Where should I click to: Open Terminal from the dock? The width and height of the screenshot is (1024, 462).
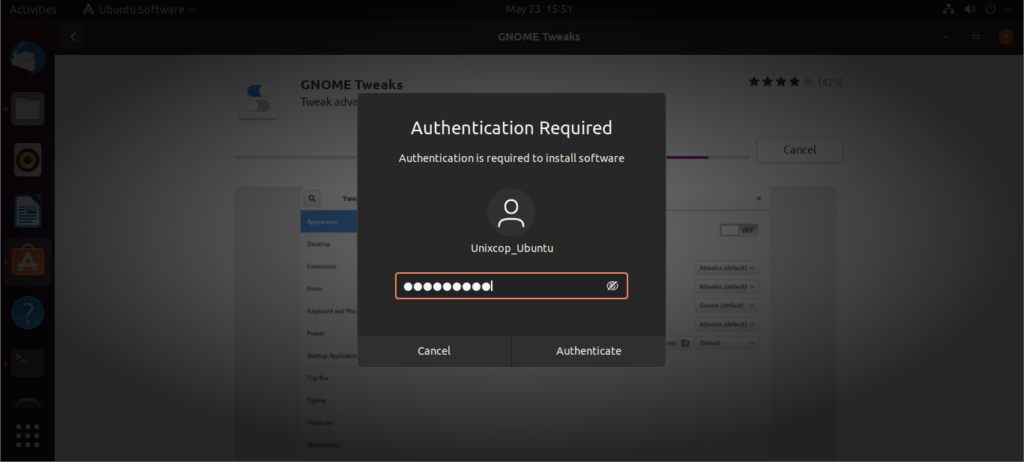coord(27,364)
